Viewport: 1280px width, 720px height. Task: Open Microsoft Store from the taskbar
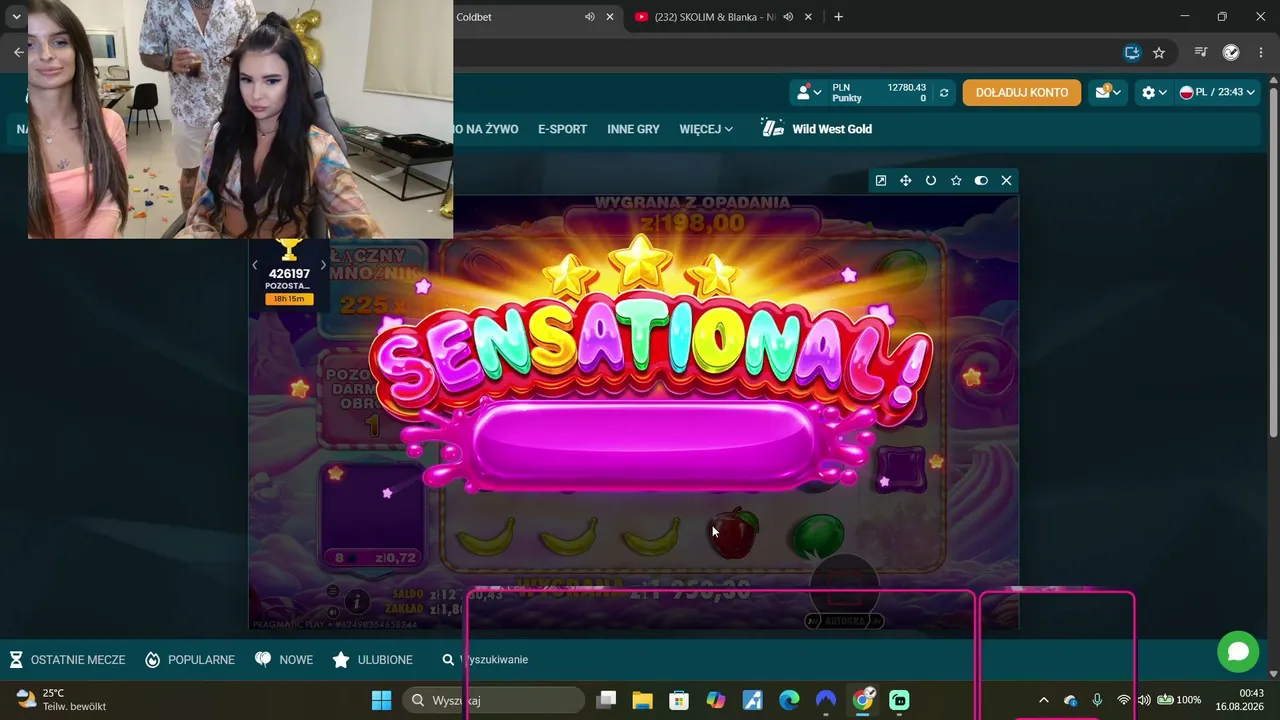[679, 700]
